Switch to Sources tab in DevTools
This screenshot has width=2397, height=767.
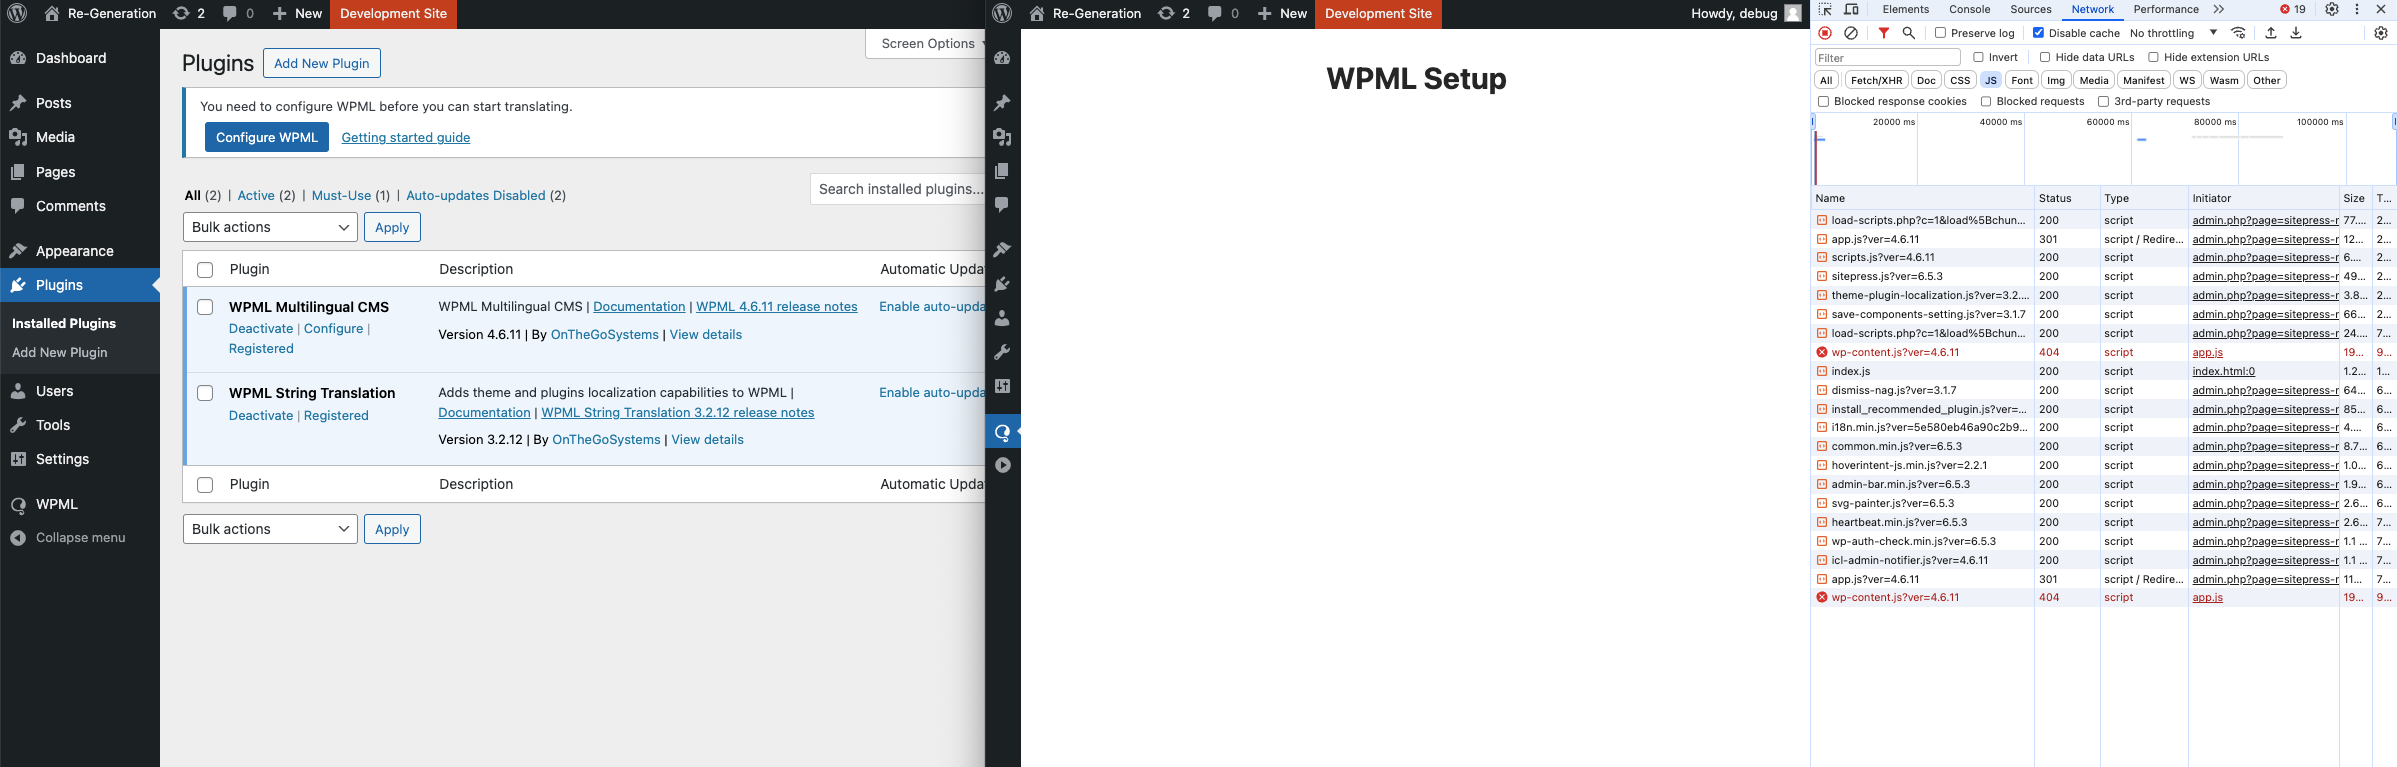coord(2031,9)
